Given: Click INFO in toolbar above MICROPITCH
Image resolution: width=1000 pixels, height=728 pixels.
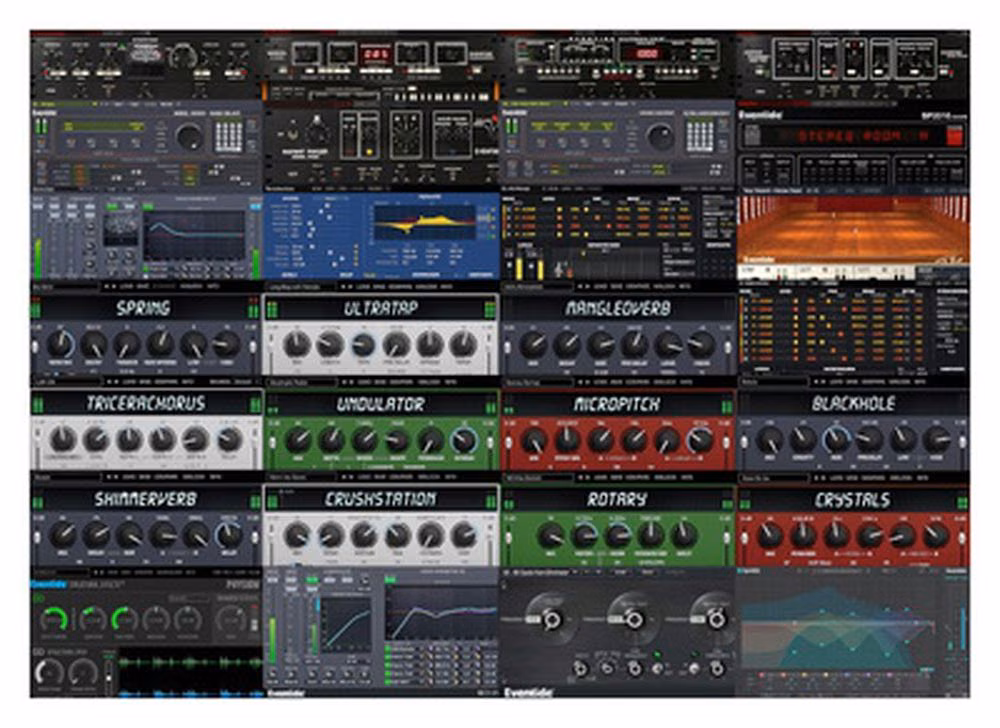Looking at the screenshot, I should point(686,382).
